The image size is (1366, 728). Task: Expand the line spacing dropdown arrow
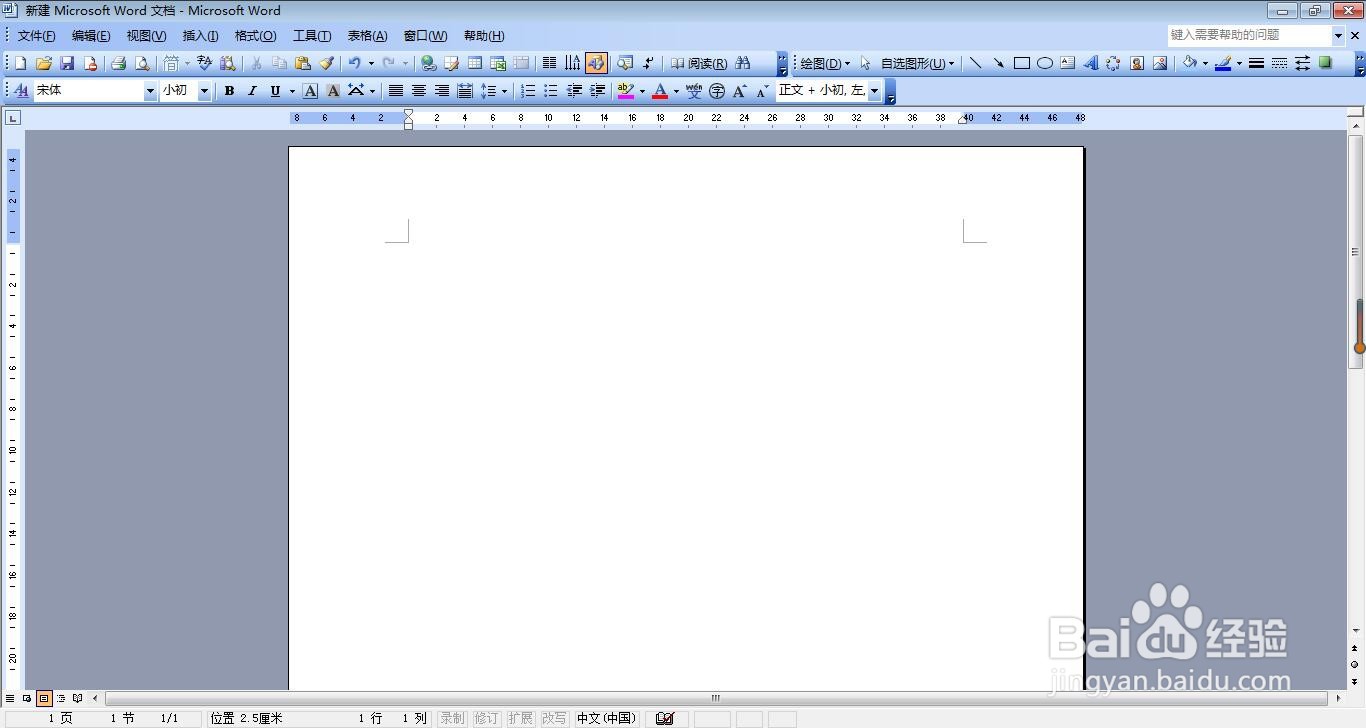504,91
